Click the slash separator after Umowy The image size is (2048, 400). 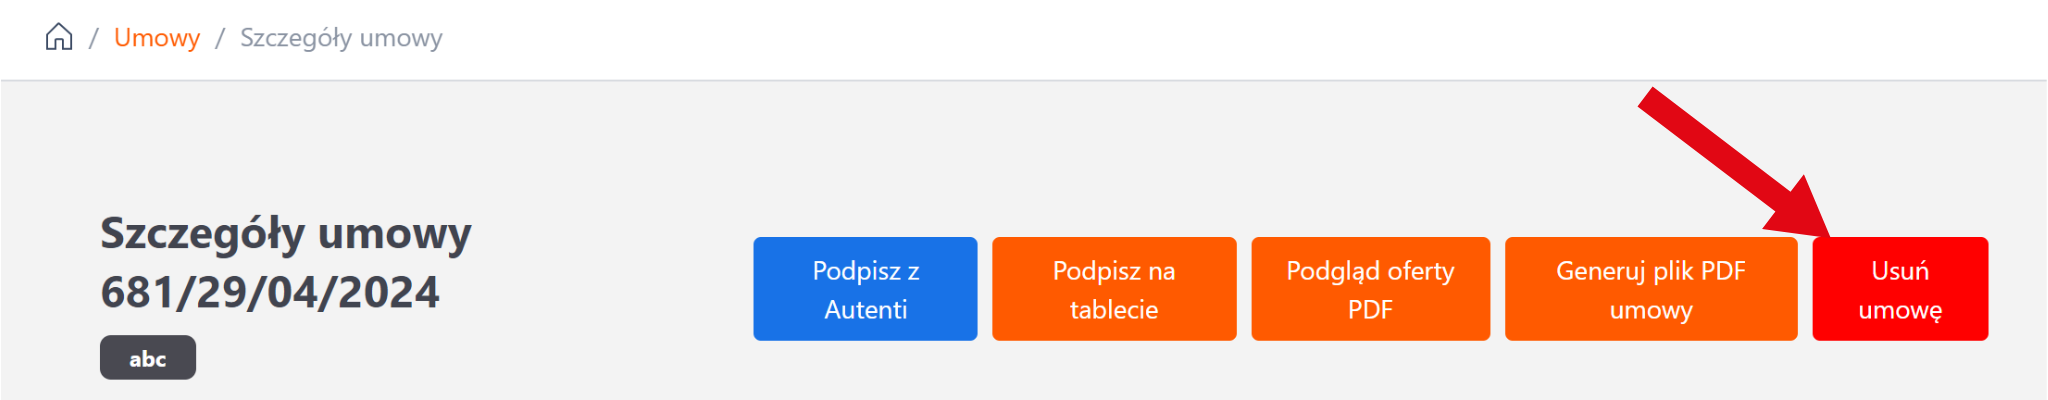[x=220, y=38]
